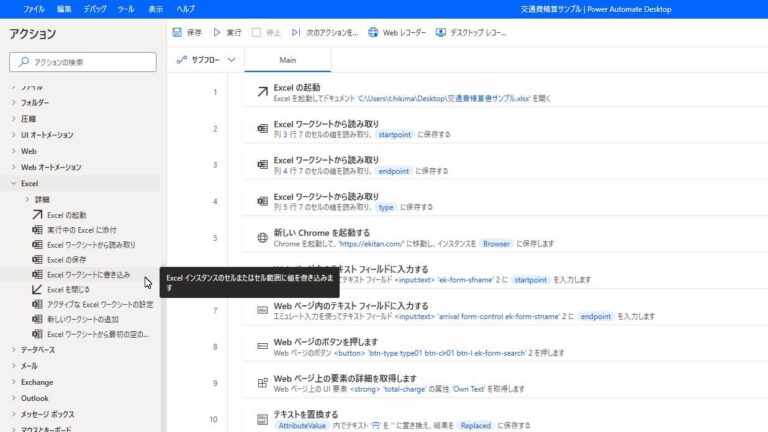Expand the Web オートメーション group
768x432 pixels.
(x=14, y=167)
